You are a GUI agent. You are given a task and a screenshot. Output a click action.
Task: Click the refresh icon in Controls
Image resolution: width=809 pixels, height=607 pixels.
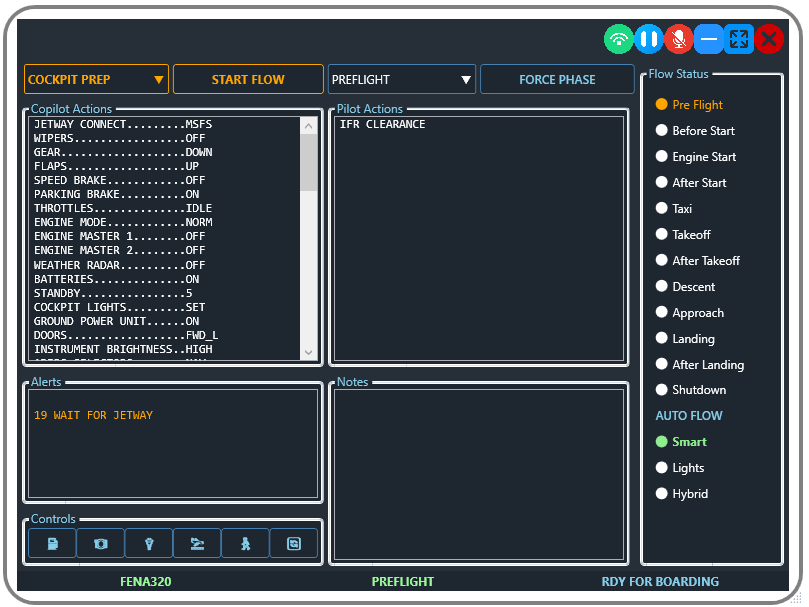(x=293, y=543)
